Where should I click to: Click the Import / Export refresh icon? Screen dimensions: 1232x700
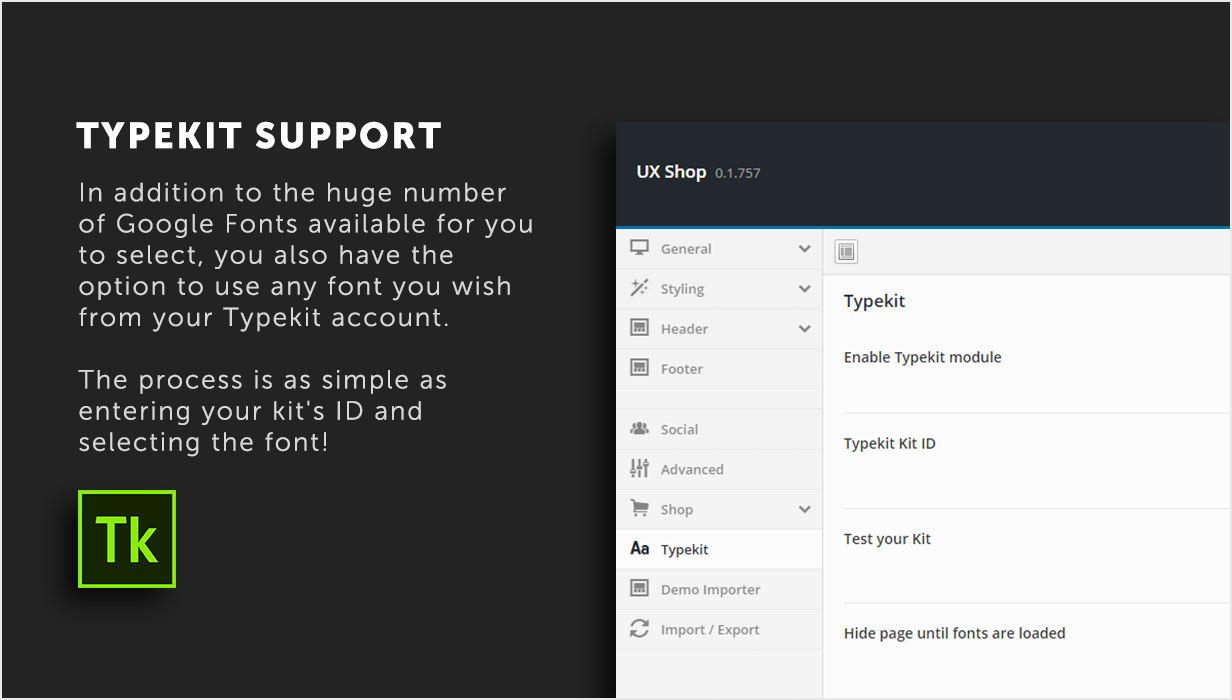tap(639, 629)
